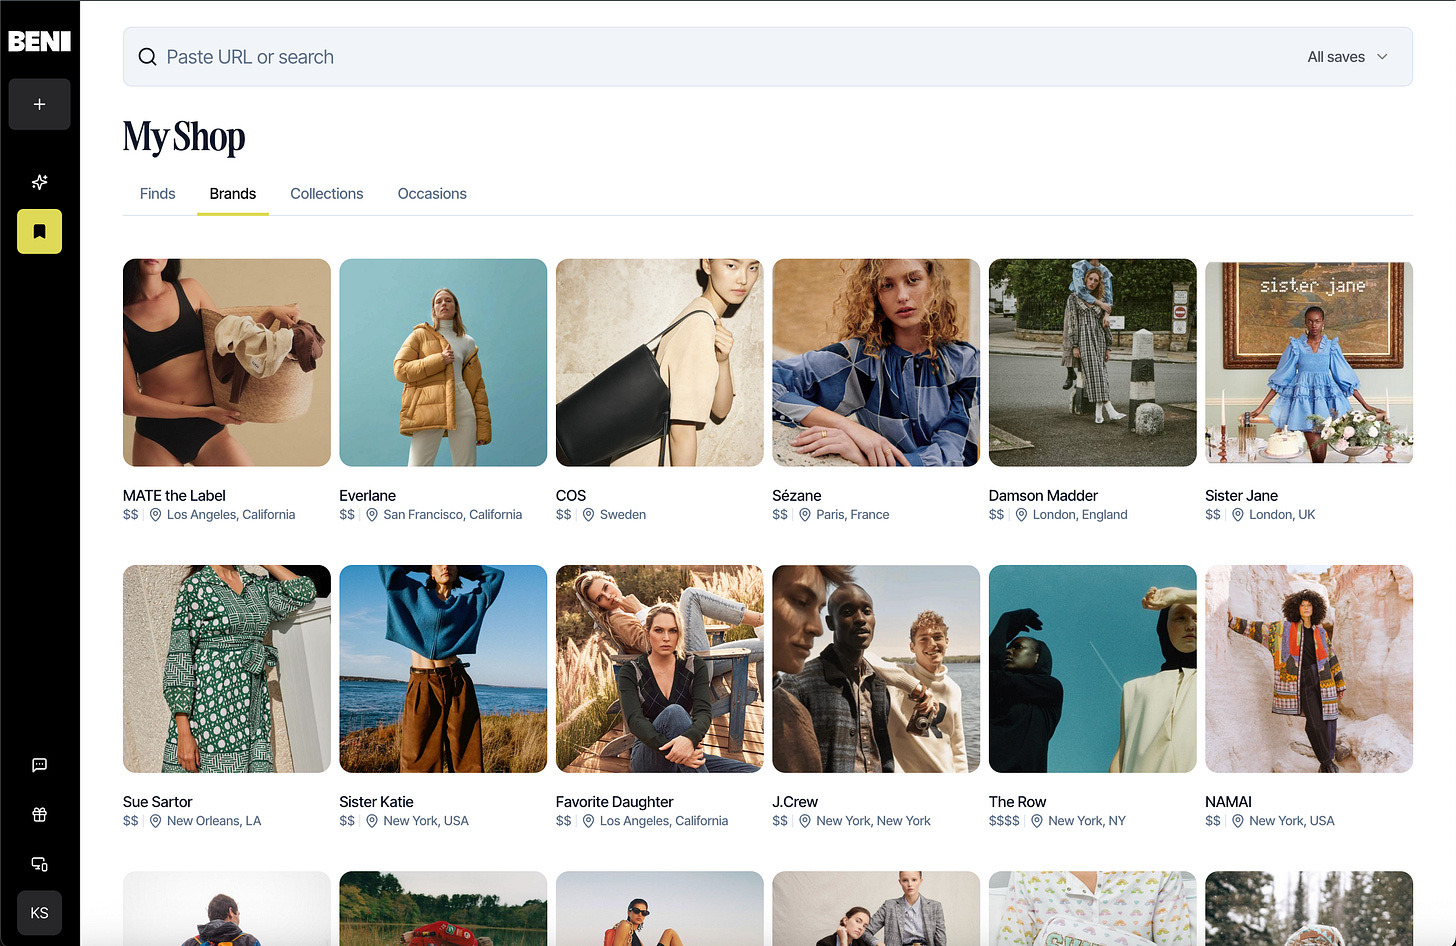This screenshot has height=946, width=1456.
Task: Open the Sister Katie brand image
Action: click(443, 669)
